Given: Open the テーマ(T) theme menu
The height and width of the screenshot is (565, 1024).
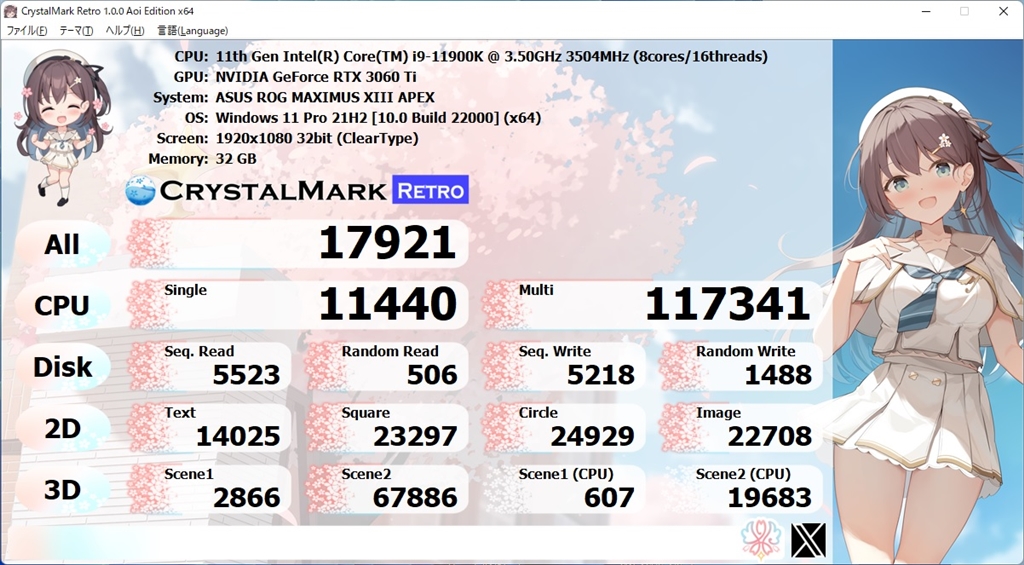Looking at the screenshot, I should (x=76, y=31).
